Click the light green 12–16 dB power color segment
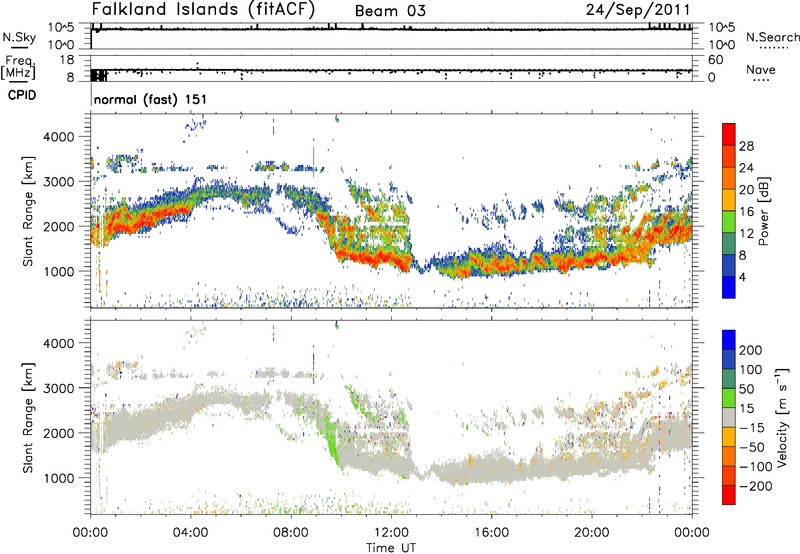Viewport: 800px width, 554px height. coord(729,221)
